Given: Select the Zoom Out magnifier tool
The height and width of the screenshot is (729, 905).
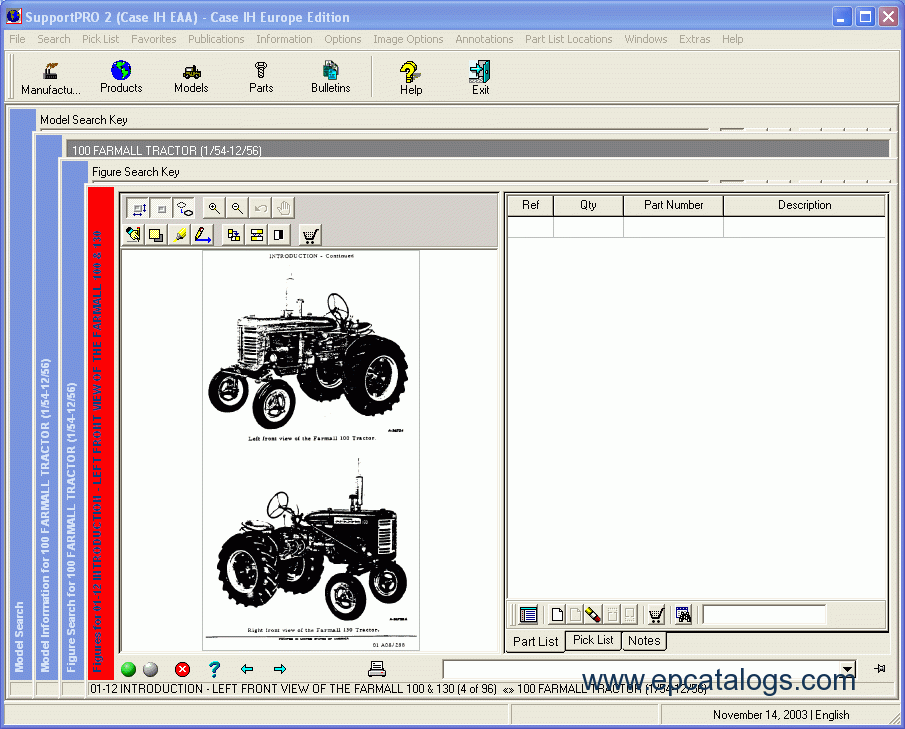Looking at the screenshot, I should (237, 208).
